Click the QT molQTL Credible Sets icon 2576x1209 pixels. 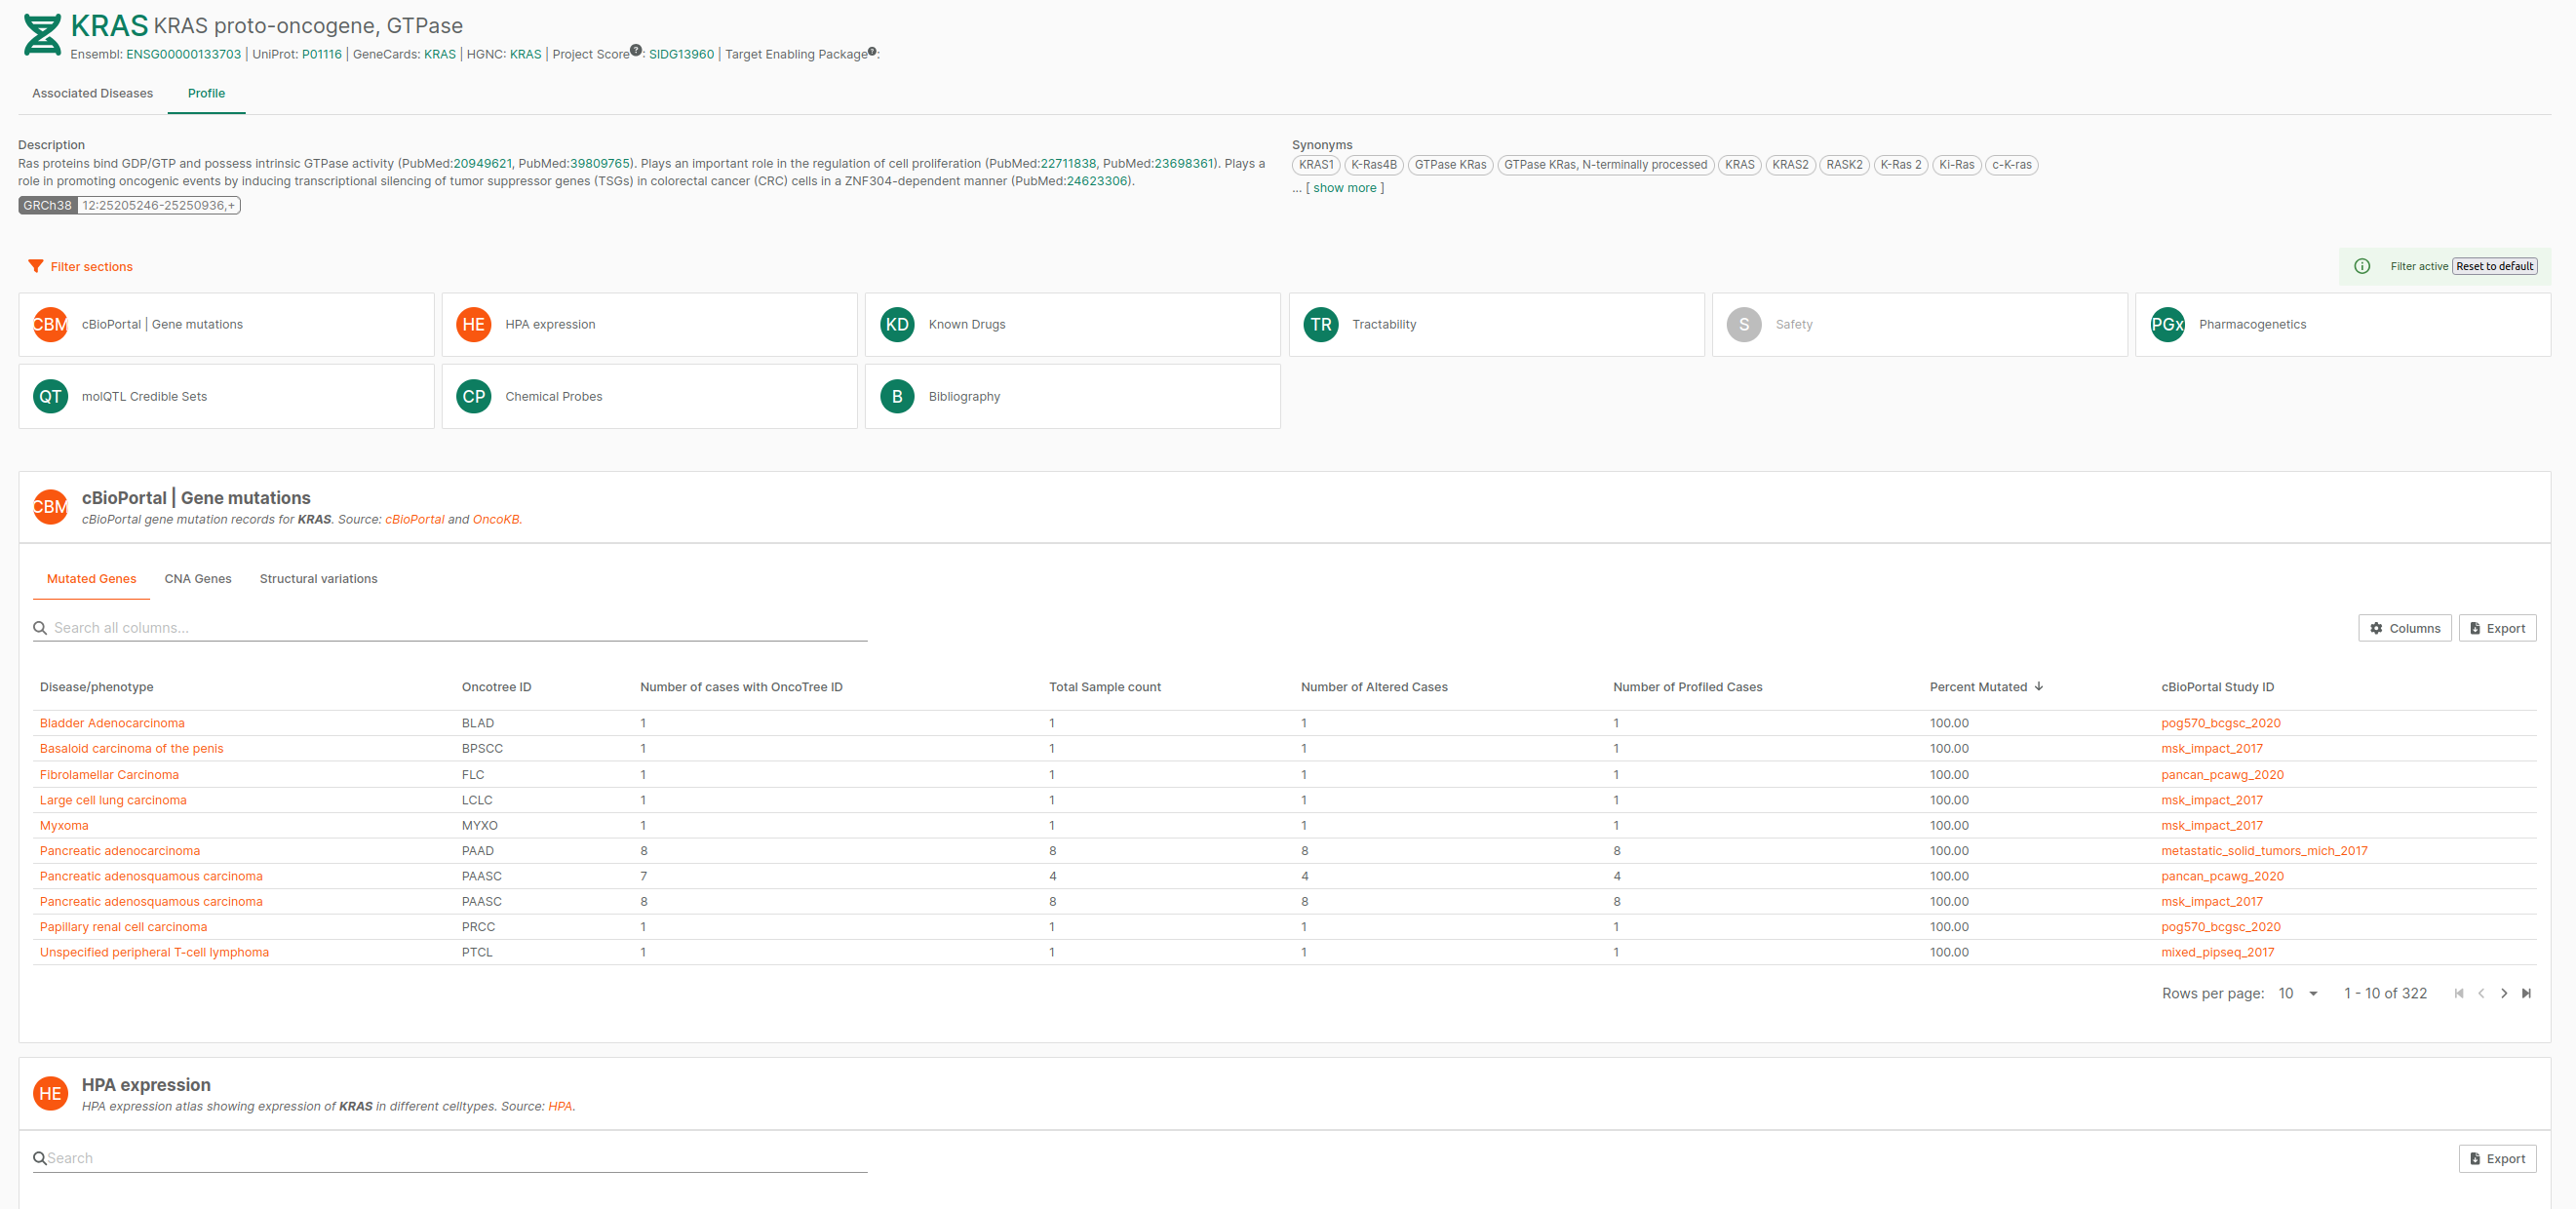pos(50,397)
